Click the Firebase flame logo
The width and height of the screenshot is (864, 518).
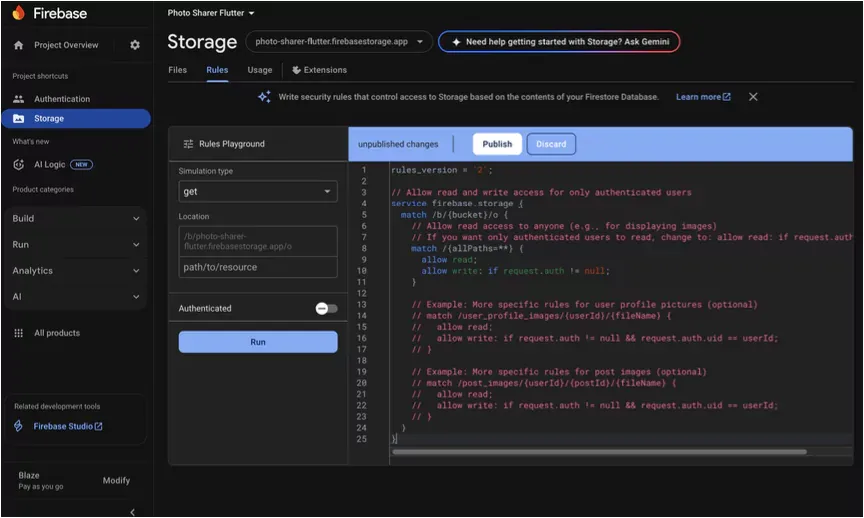[x=19, y=13]
